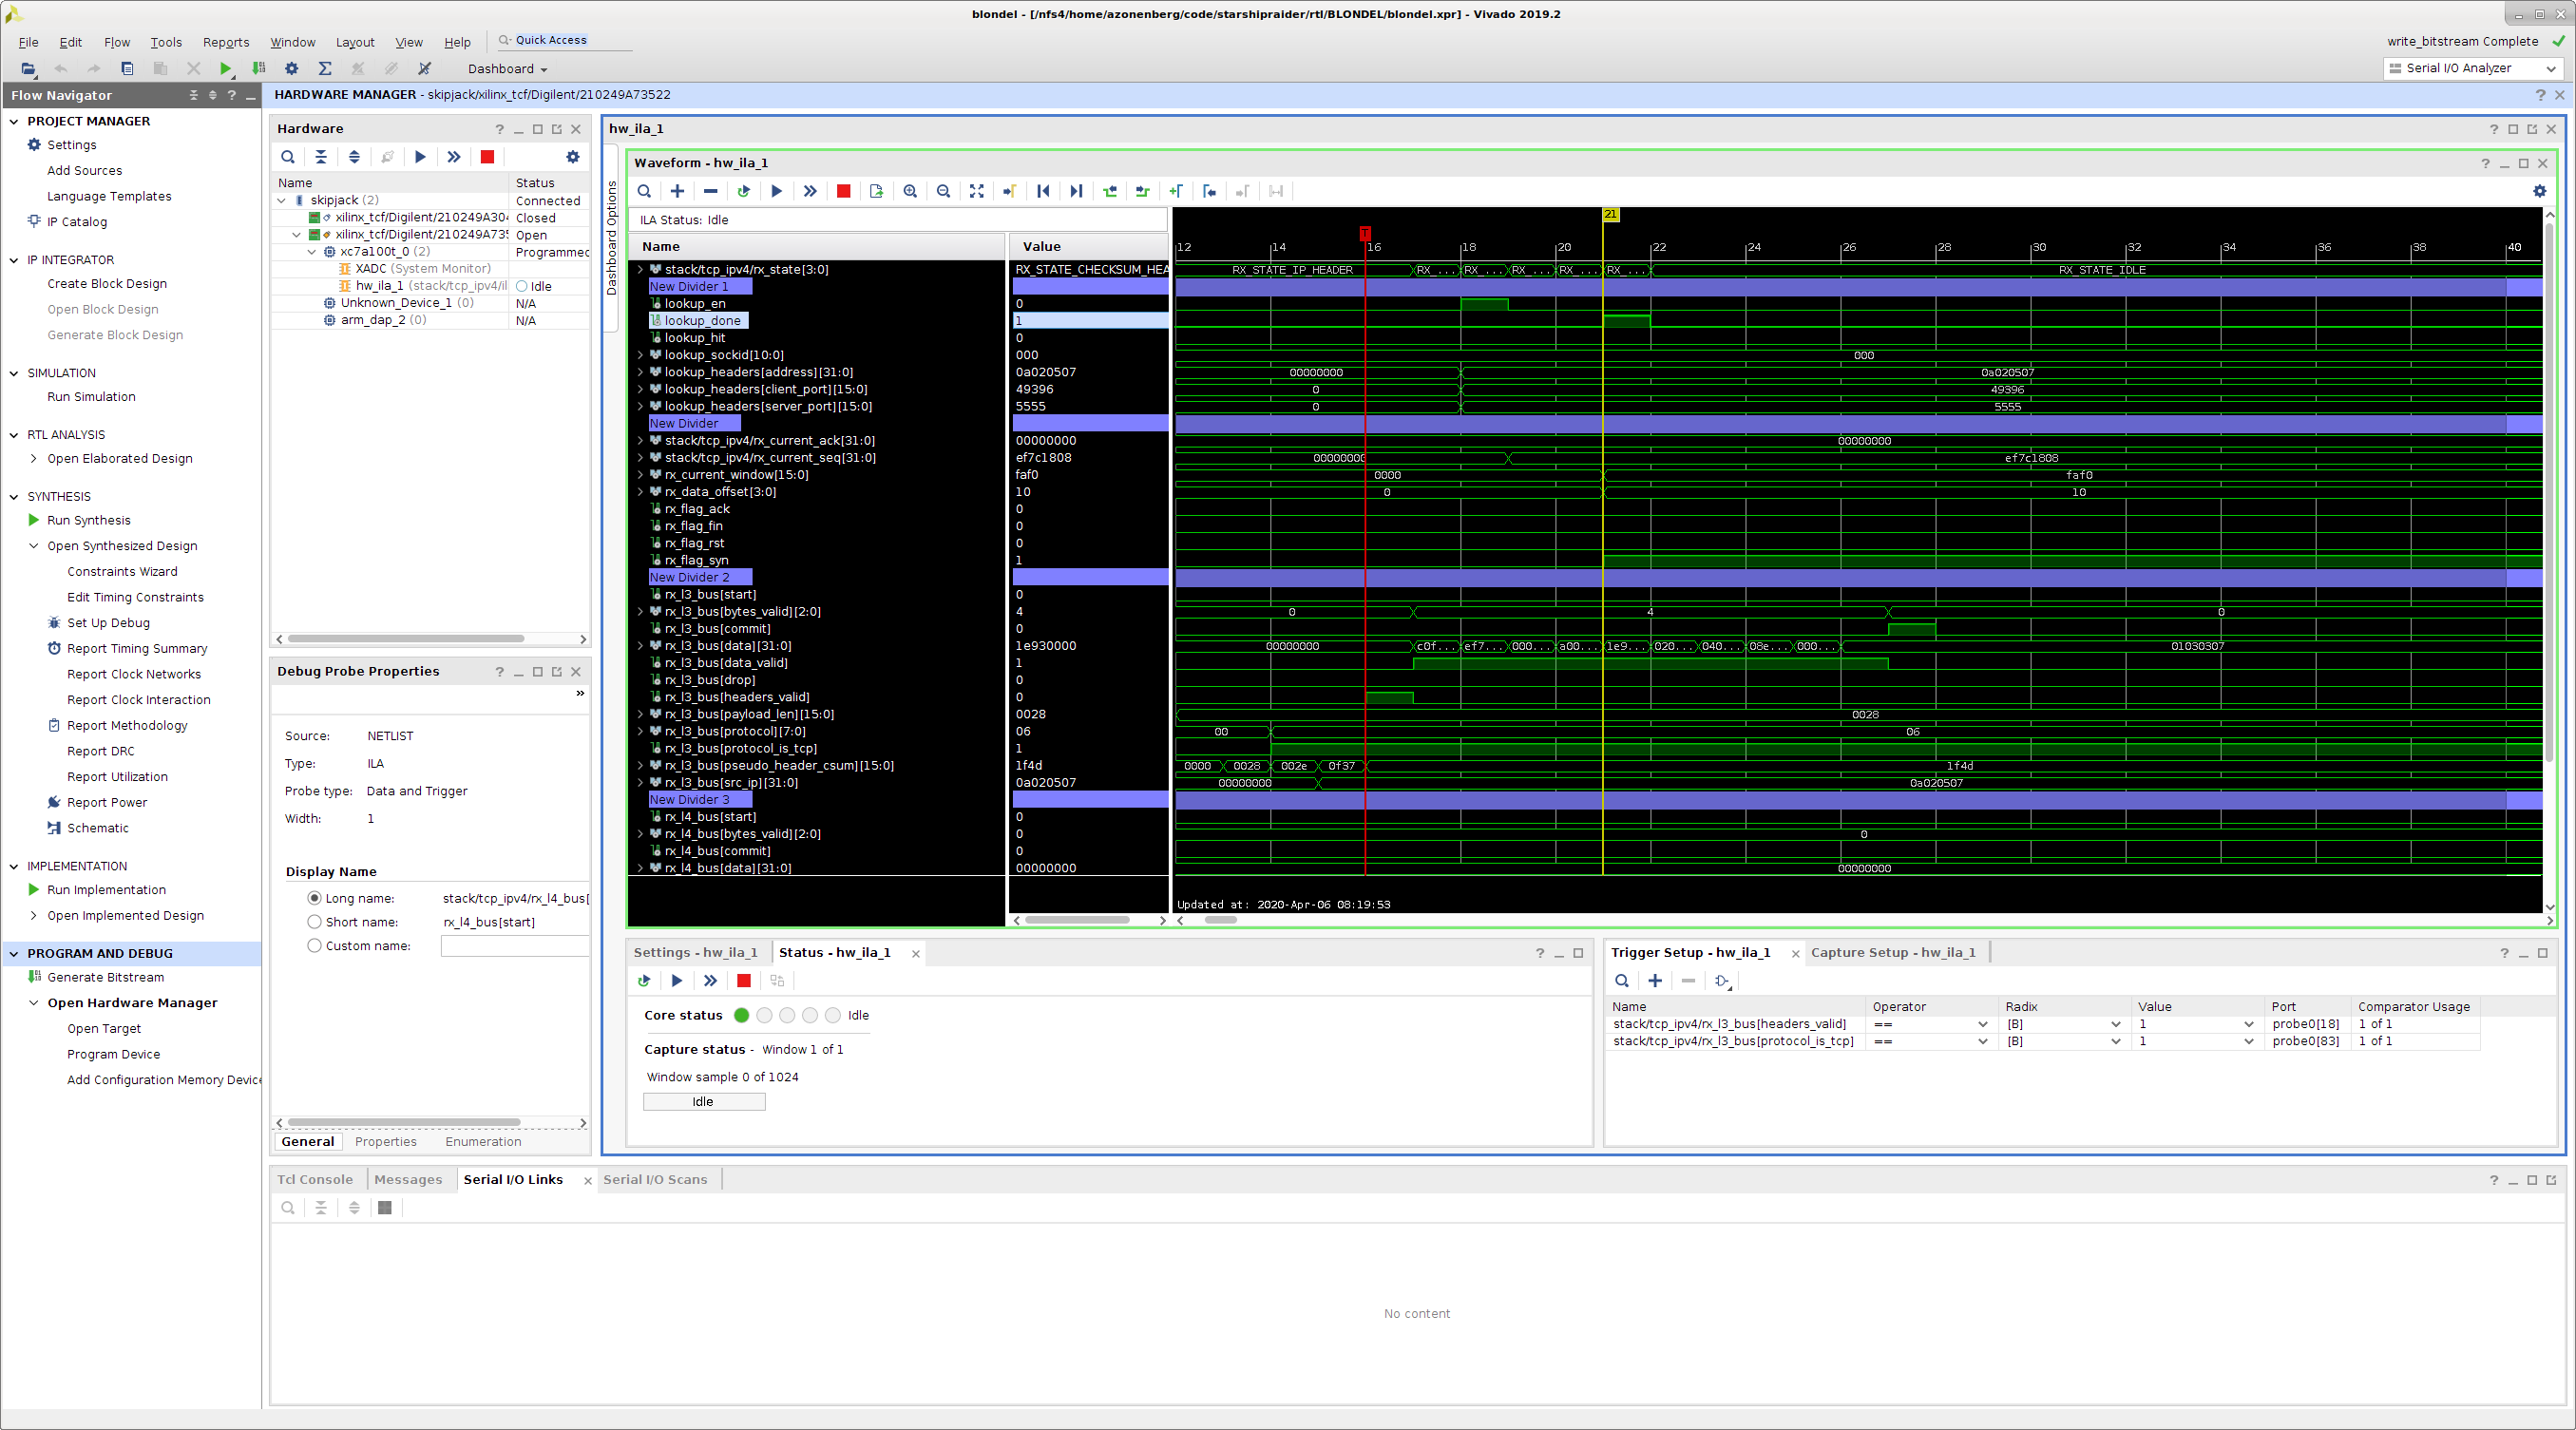Image resolution: width=2576 pixels, height=1430 pixels.
Task: Add a probe with Waveform plus icon
Action: tap(677, 191)
